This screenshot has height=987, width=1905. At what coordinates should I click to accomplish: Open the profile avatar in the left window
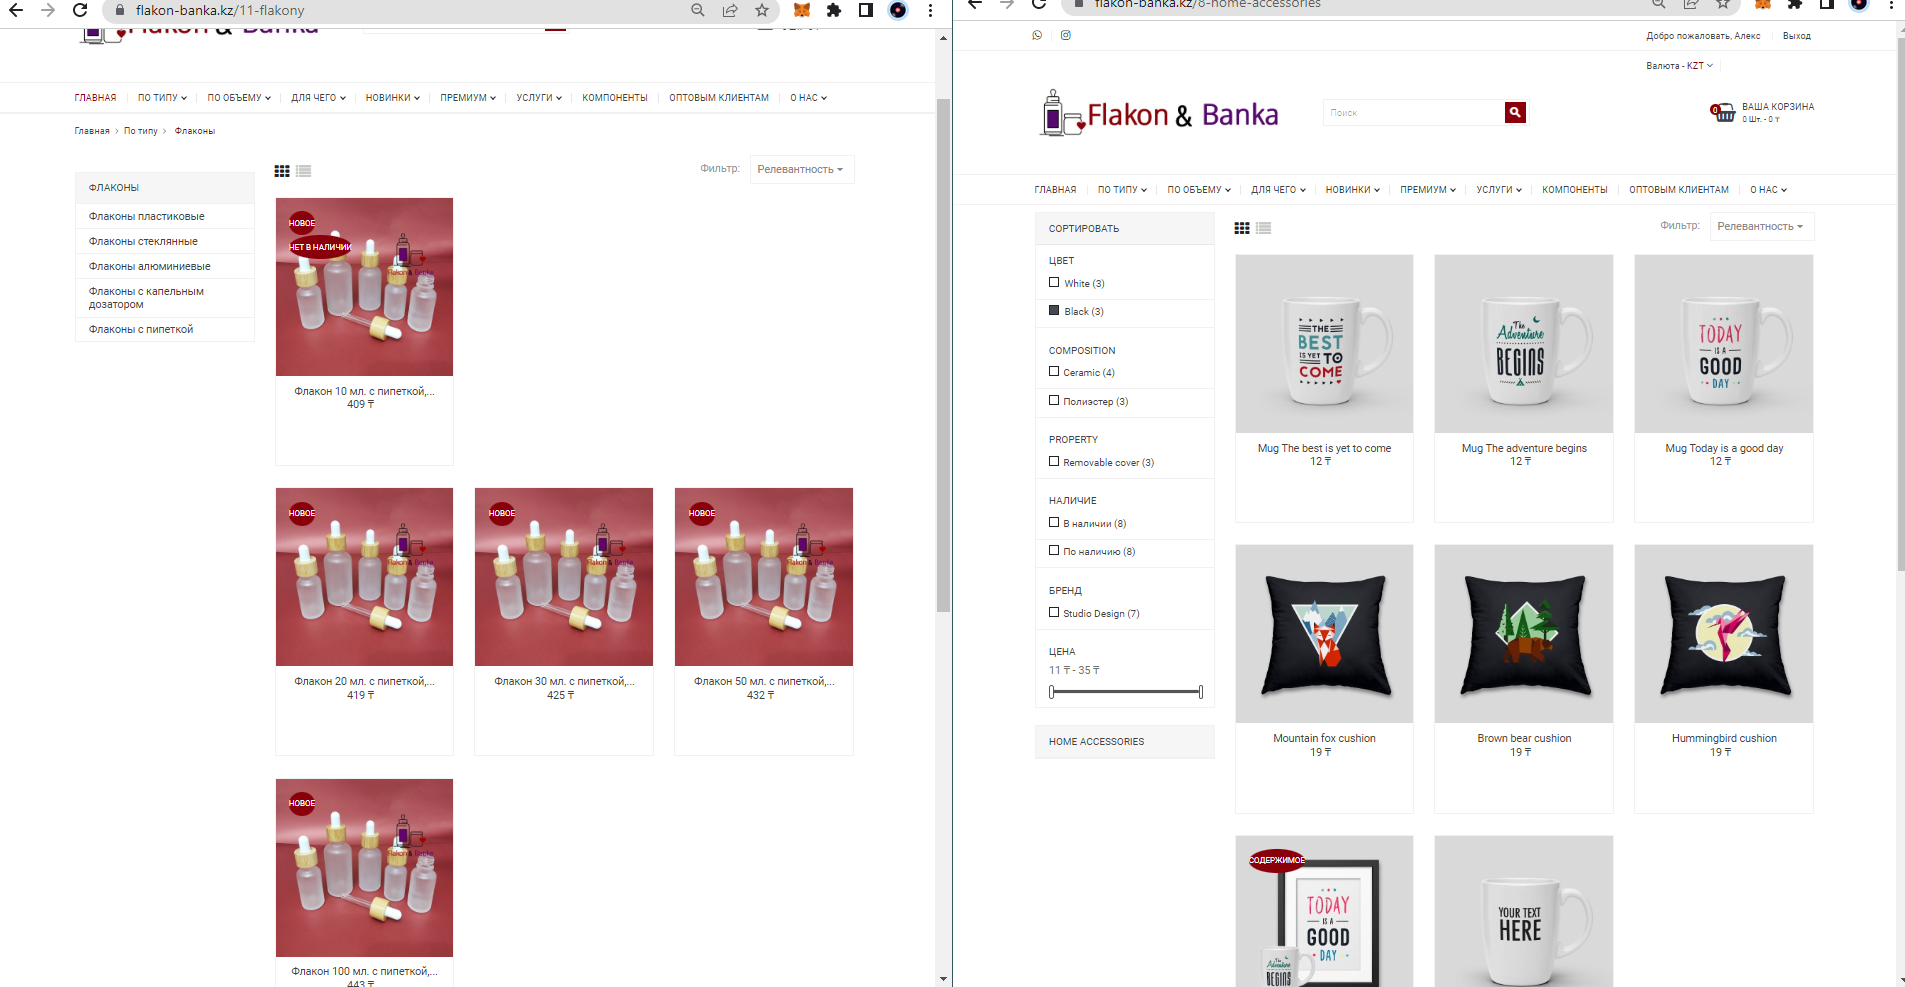click(x=898, y=10)
